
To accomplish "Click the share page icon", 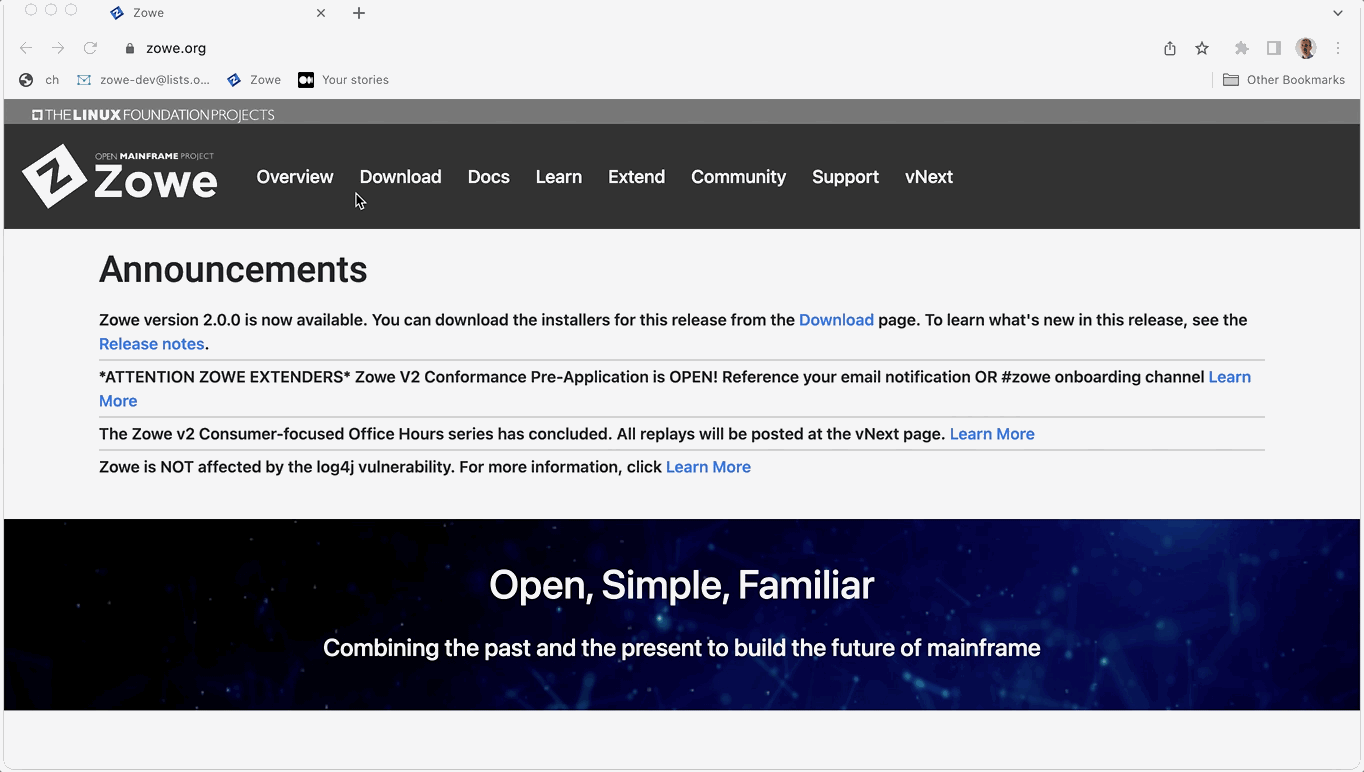I will tap(1170, 48).
